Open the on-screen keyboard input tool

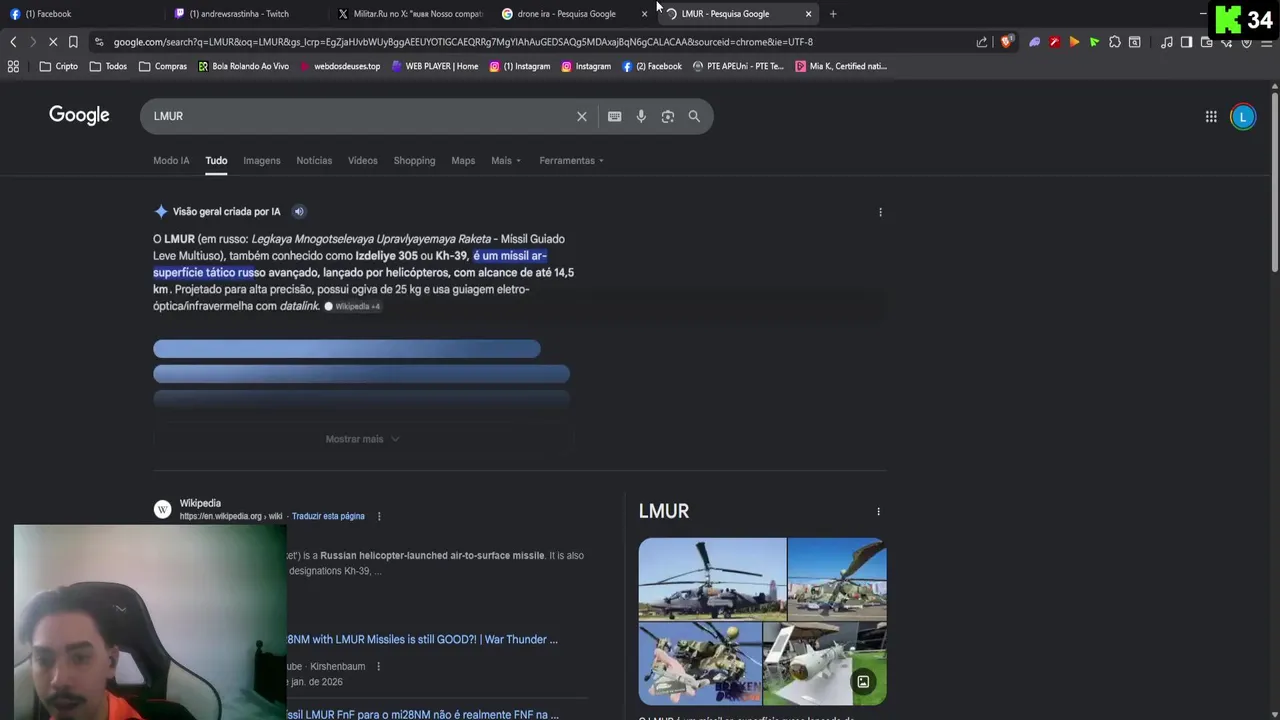coord(614,116)
